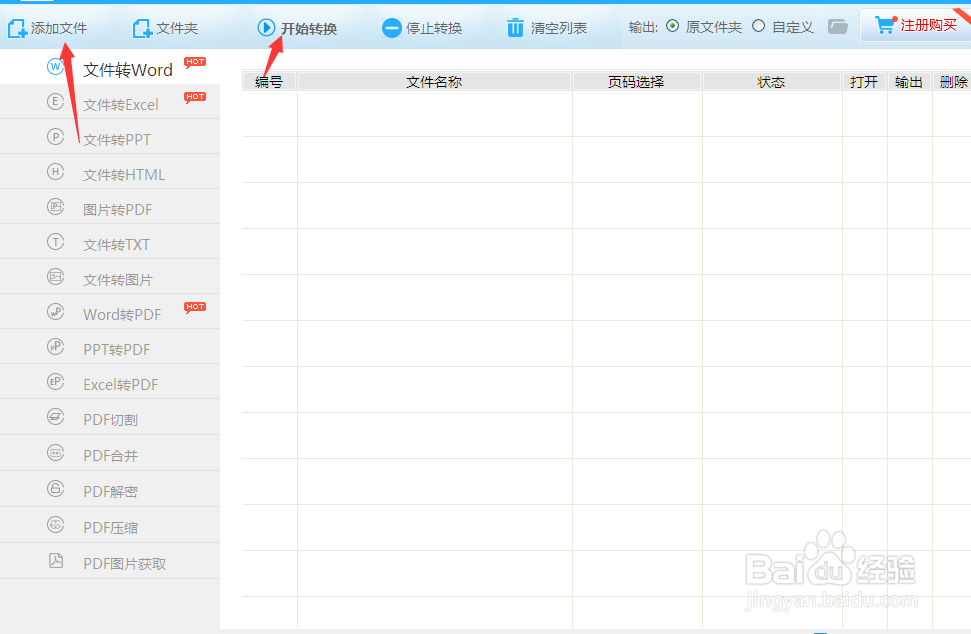This screenshot has width=971, height=634.
Task: Click the HOT badge beside 文件转Word
Action: (x=195, y=62)
